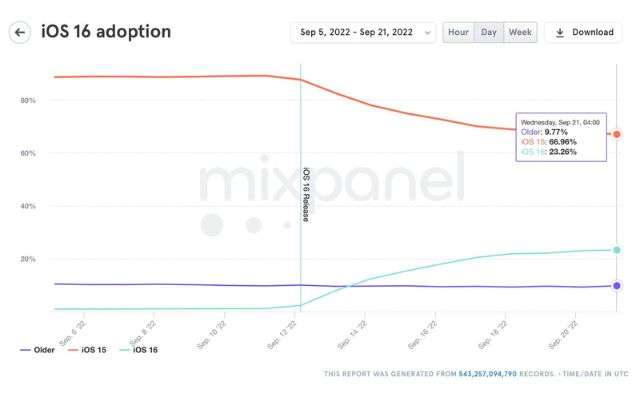Click the back arrow icon
This screenshot has width=640, height=400.
click(x=19, y=32)
